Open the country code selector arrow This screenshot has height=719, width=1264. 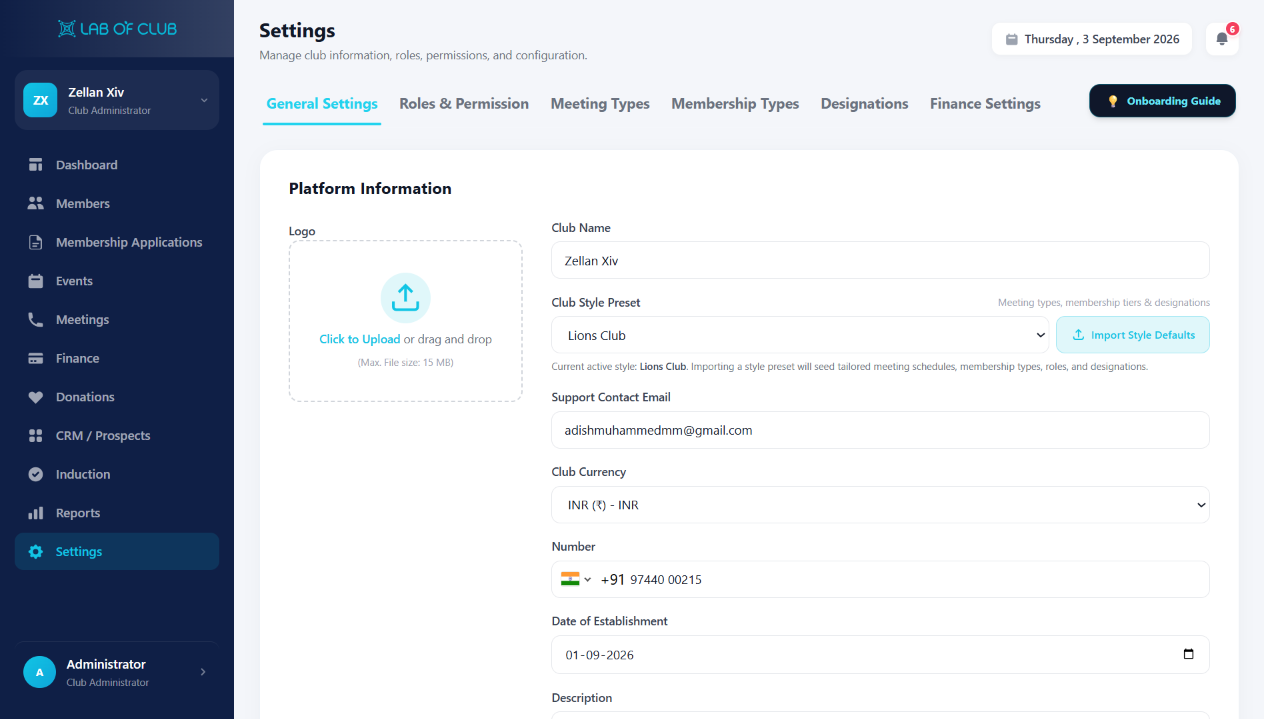(588, 580)
